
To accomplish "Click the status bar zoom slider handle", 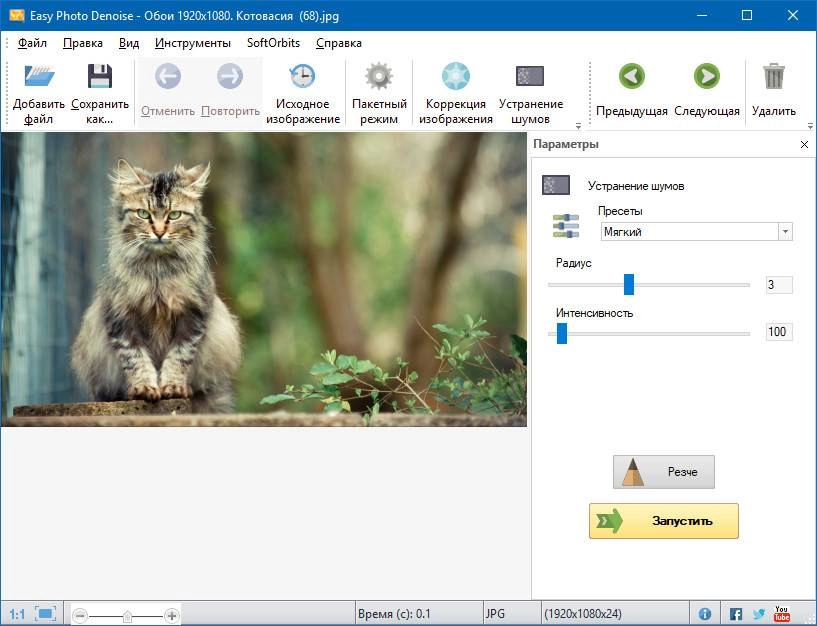I will point(127,617).
